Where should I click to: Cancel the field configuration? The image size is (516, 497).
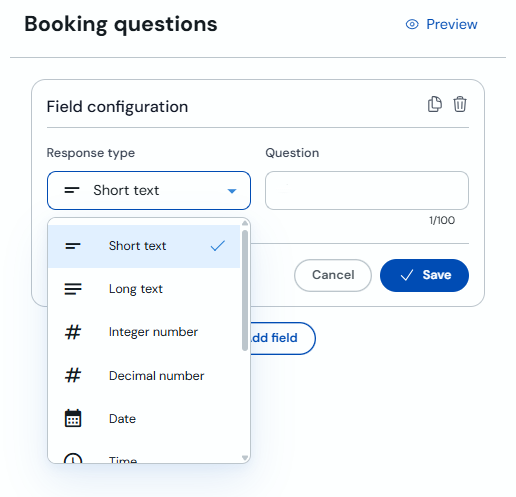[333, 275]
